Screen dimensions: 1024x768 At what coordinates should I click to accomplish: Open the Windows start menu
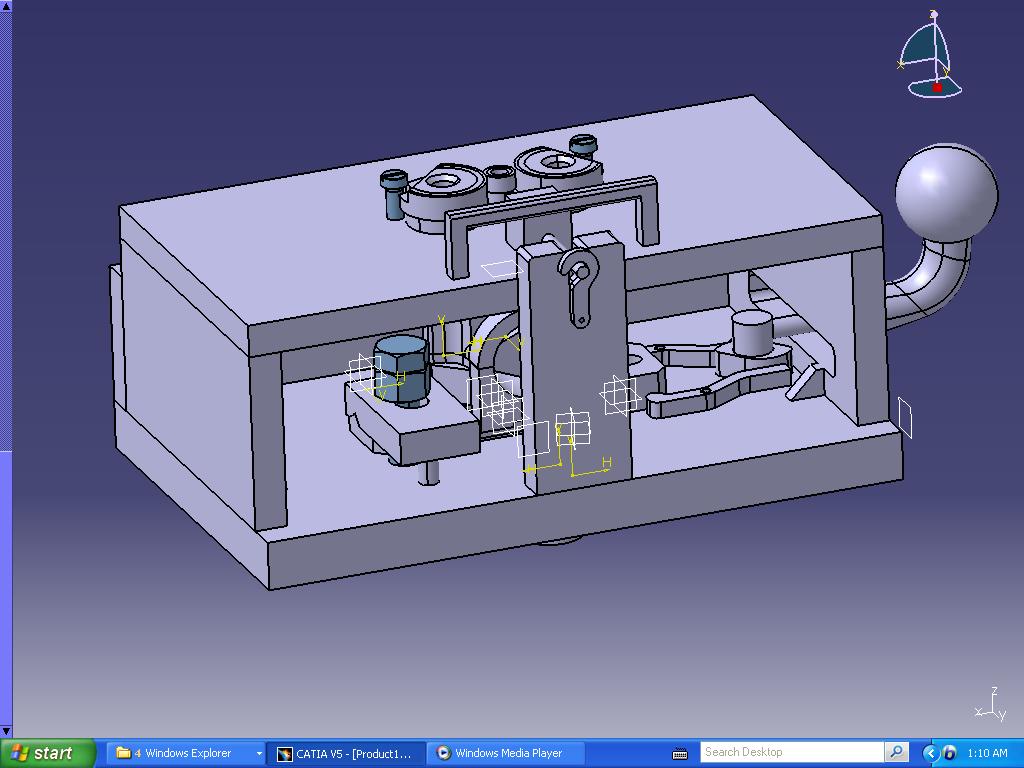[47, 753]
